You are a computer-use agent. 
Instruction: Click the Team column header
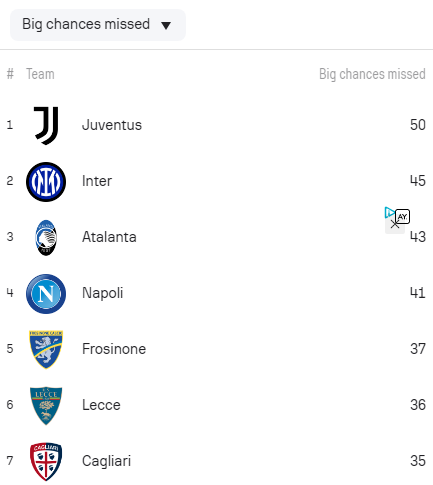coord(40,74)
